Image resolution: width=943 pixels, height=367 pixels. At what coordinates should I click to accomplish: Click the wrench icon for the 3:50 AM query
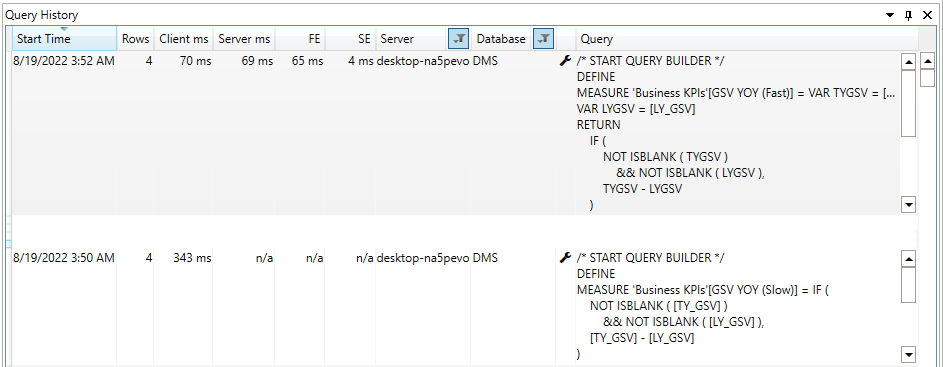click(x=565, y=258)
